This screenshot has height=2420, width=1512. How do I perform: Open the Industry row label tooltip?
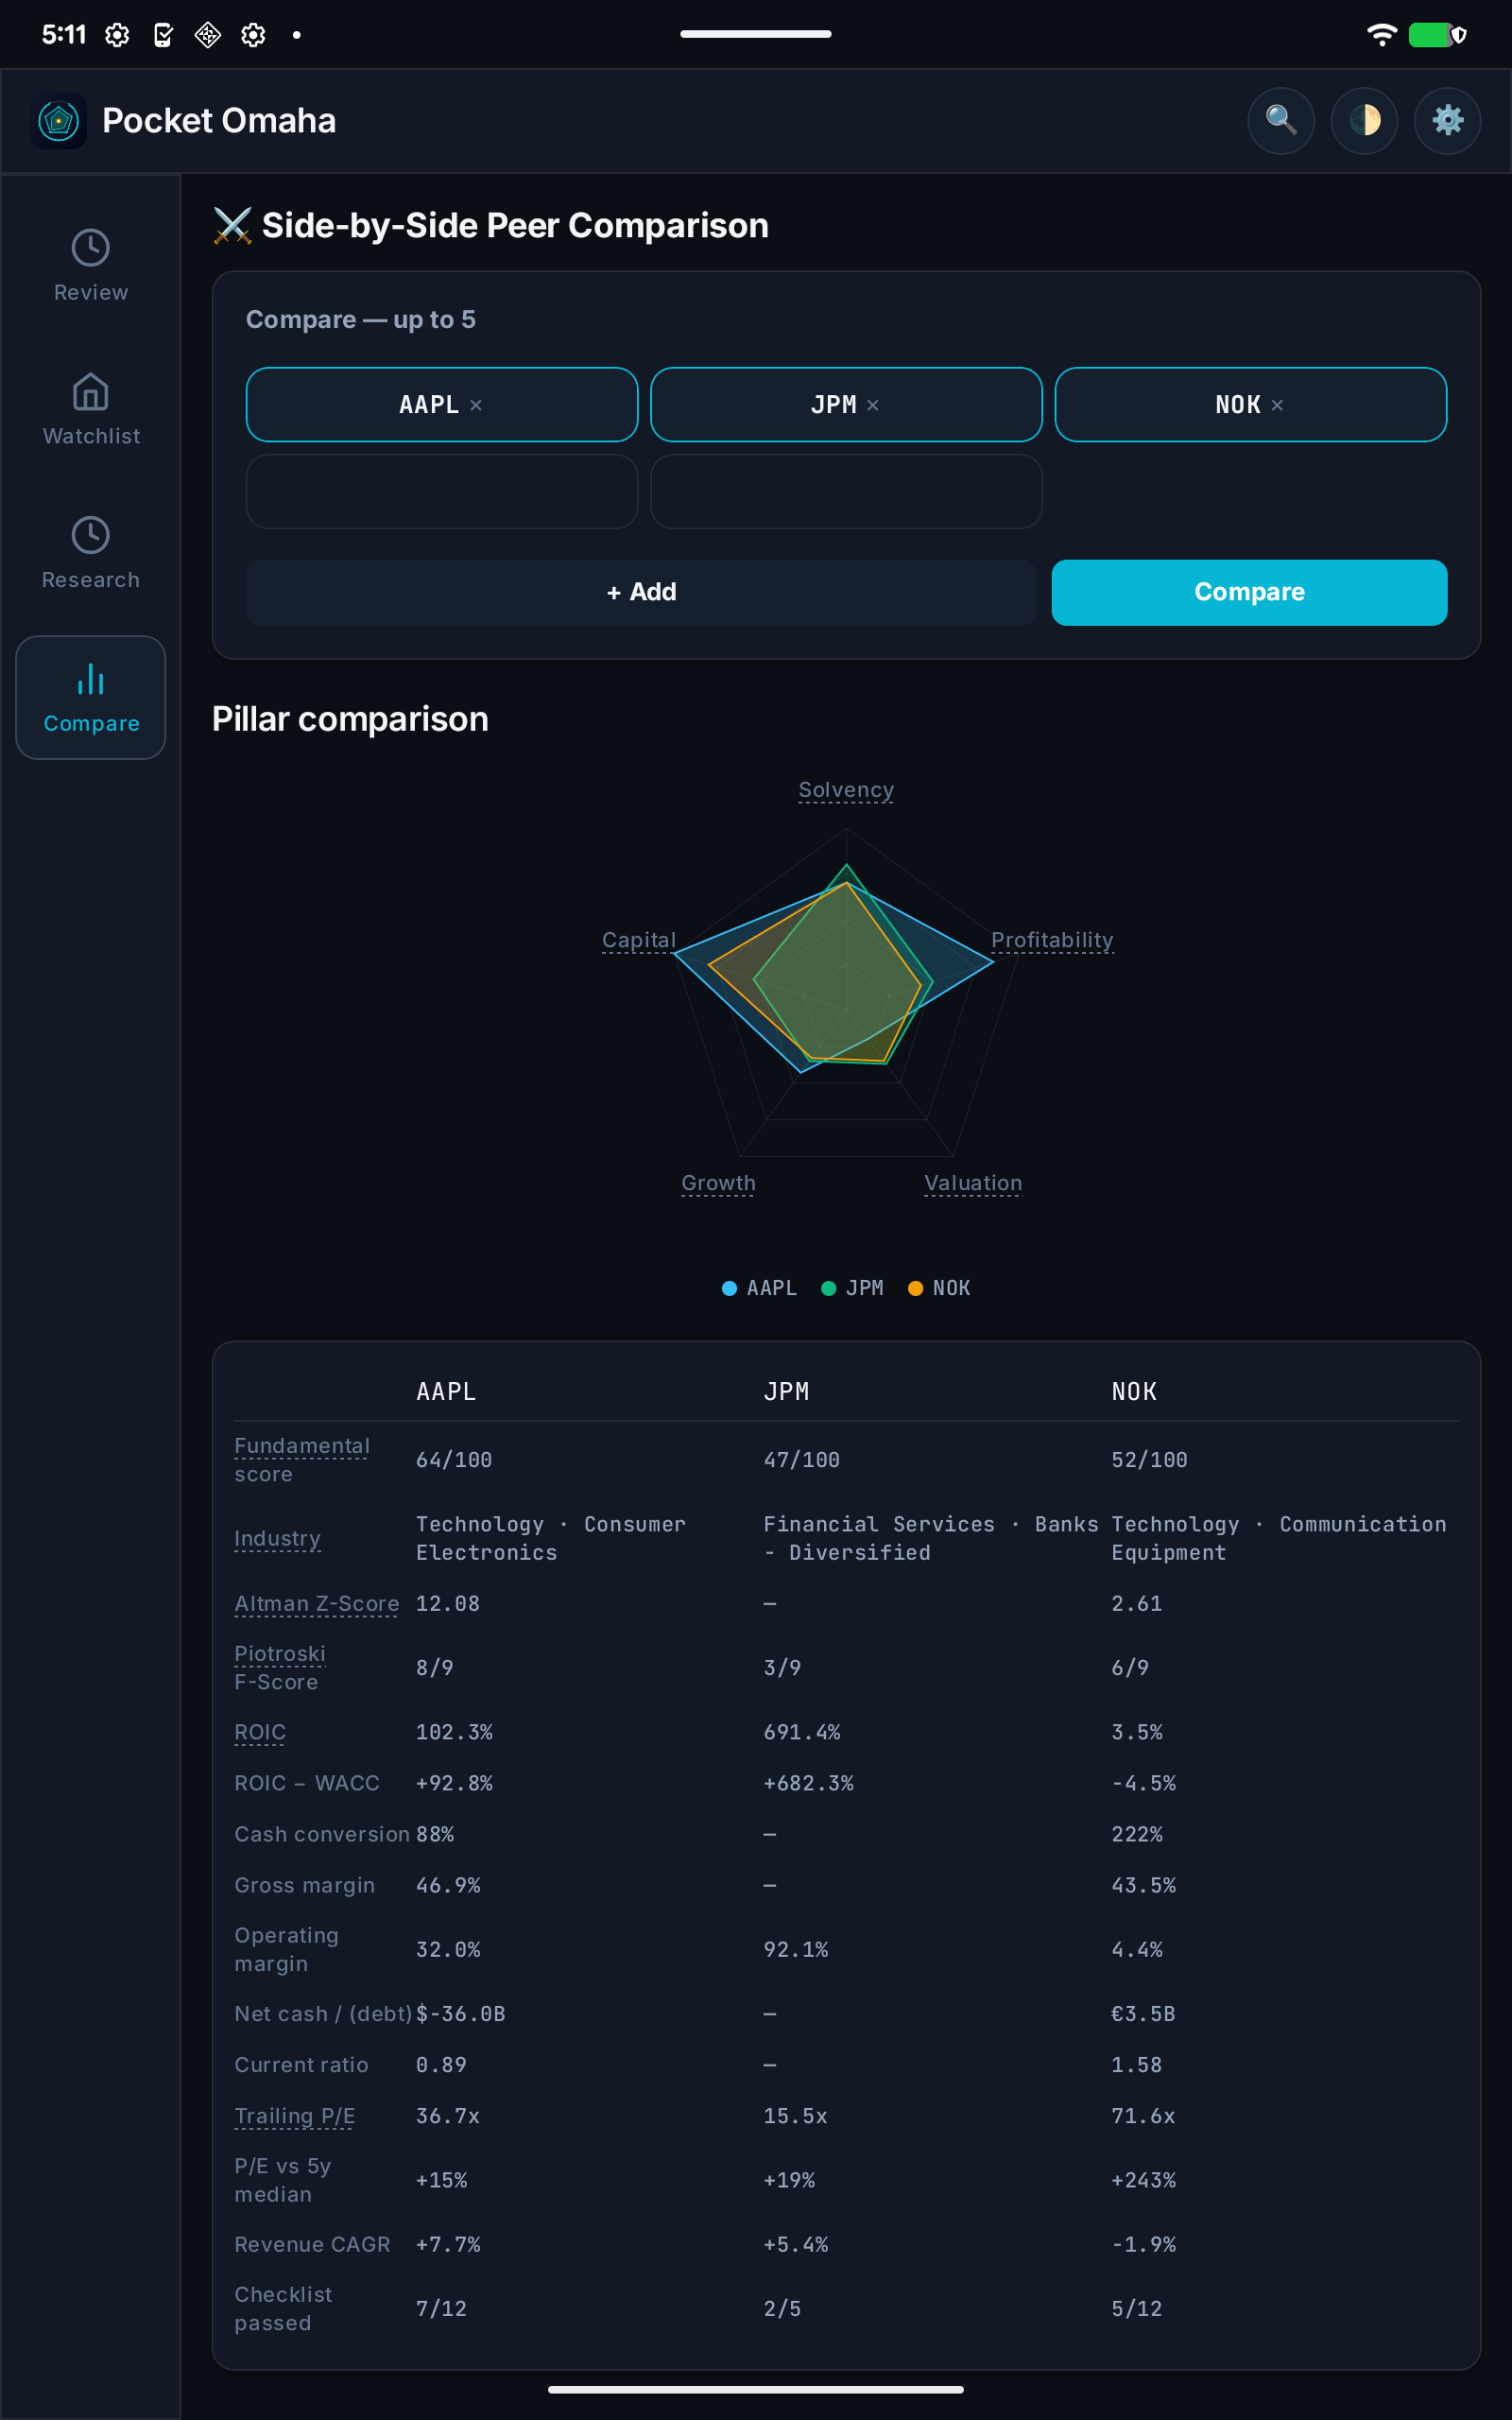coord(277,1538)
